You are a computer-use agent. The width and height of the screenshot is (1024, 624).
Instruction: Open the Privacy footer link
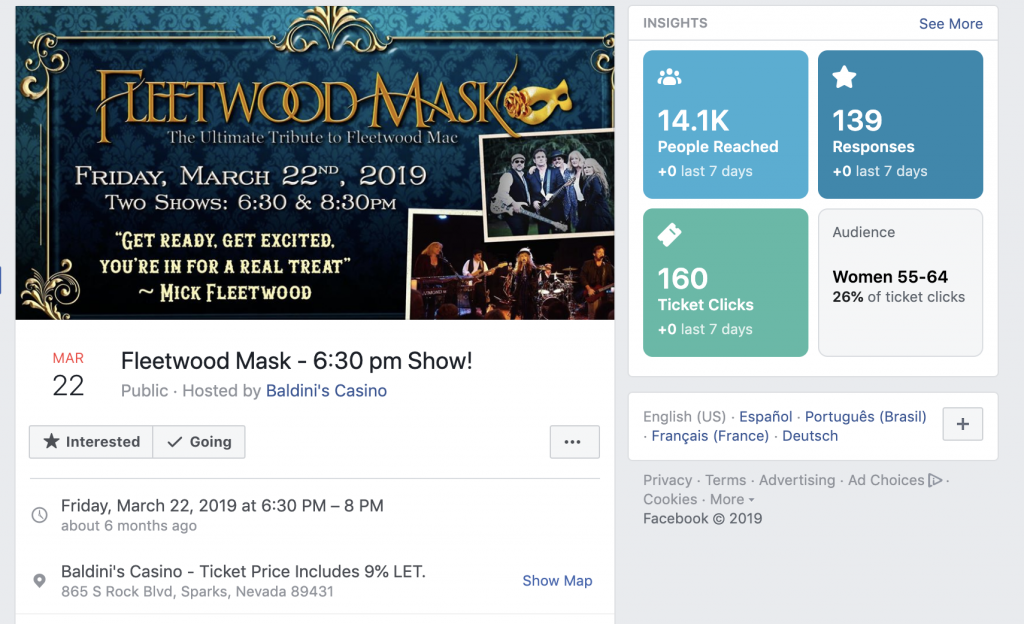click(667, 480)
